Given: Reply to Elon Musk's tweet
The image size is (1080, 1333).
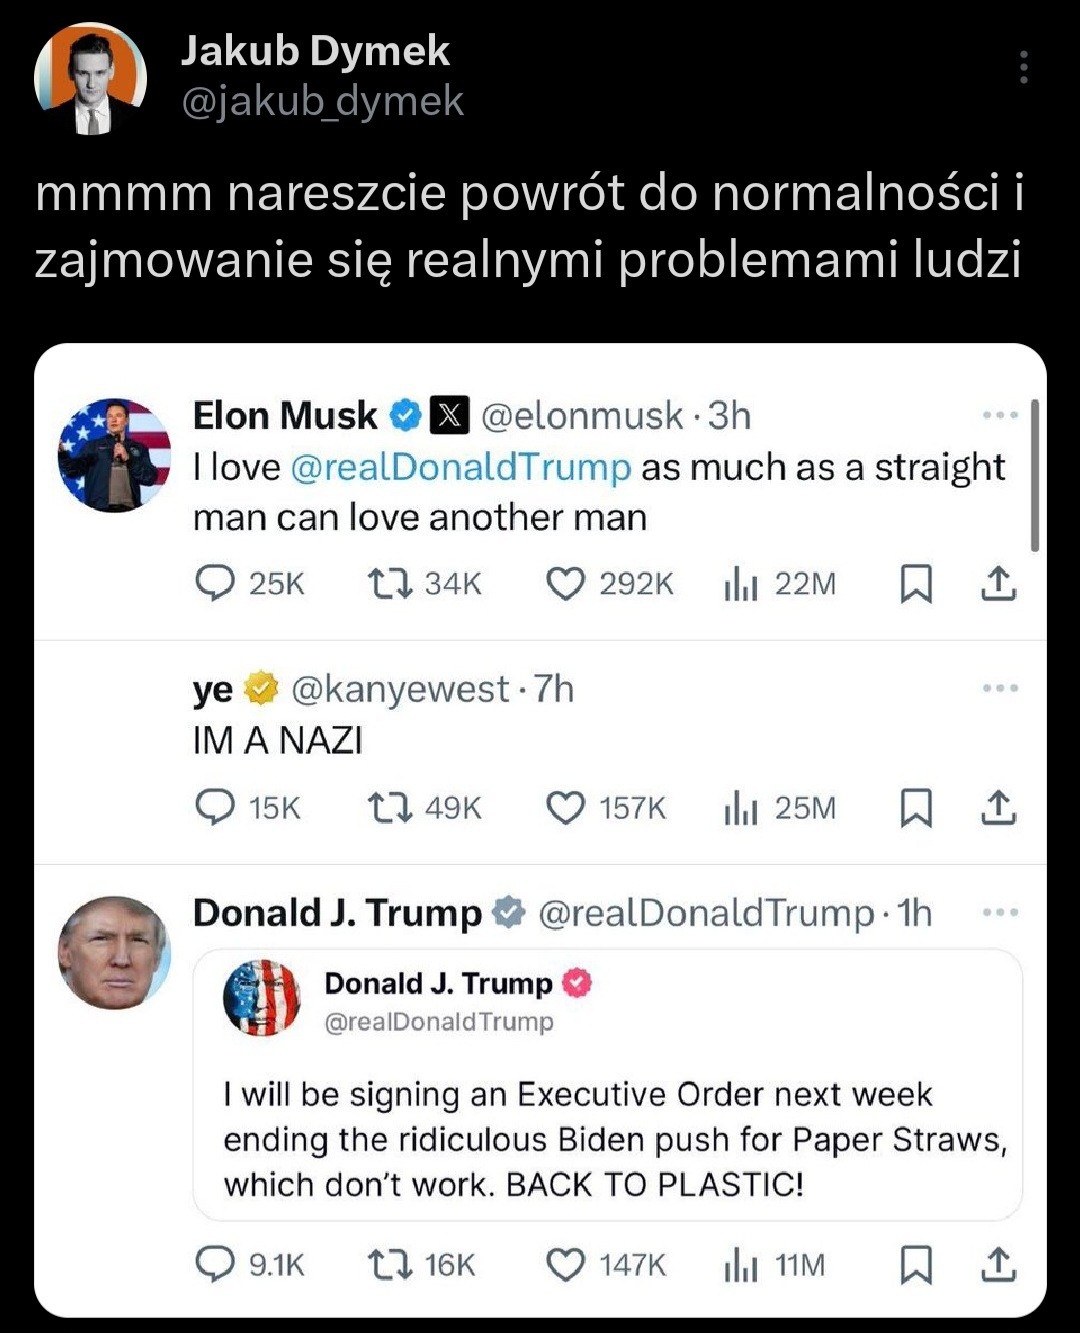Looking at the screenshot, I should coord(215,583).
